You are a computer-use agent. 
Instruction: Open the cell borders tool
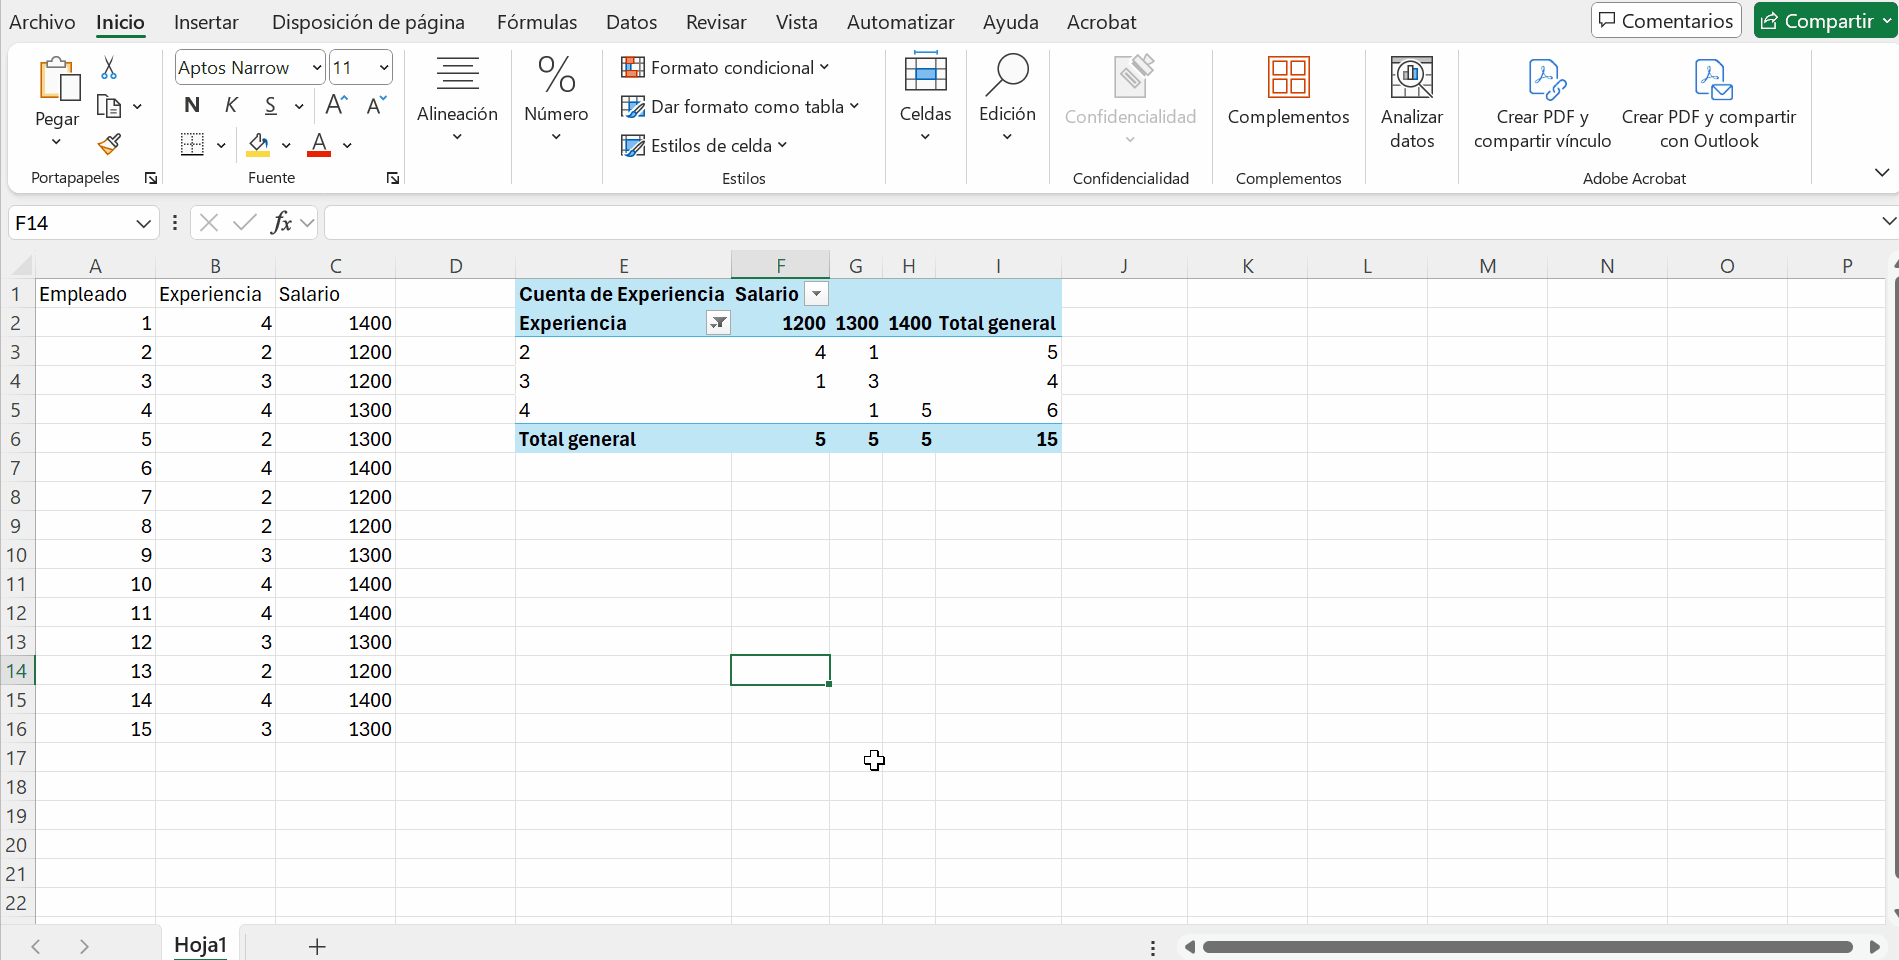click(192, 145)
